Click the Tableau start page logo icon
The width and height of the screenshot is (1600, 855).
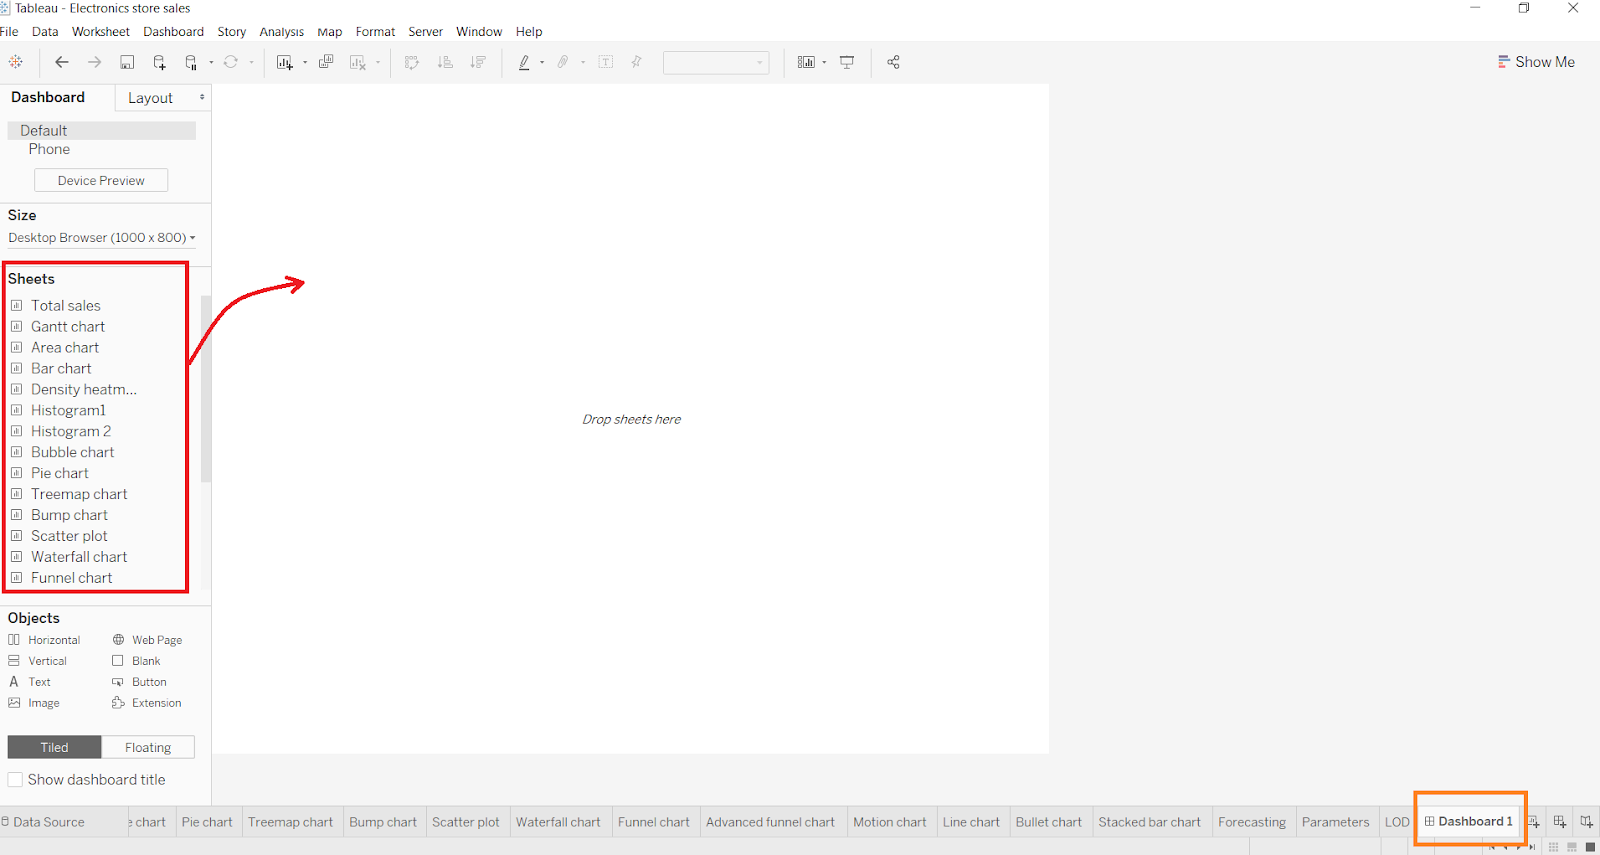pos(16,62)
